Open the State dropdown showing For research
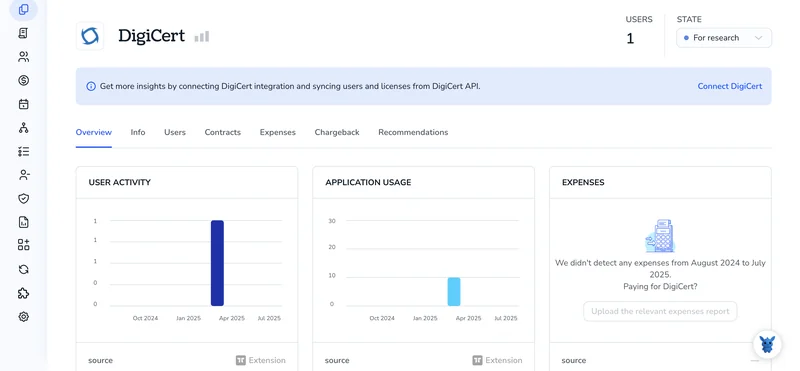The width and height of the screenshot is (800, 371). click(x=723, y=38)
